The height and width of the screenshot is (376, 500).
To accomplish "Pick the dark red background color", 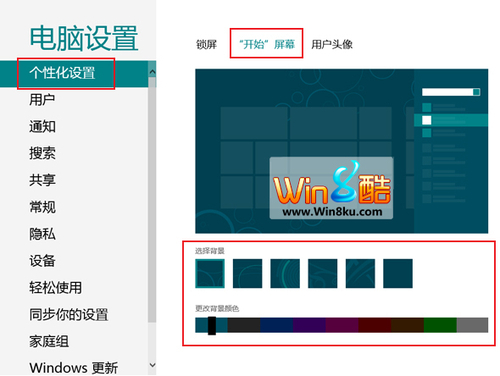I will [x=375, y=325].
